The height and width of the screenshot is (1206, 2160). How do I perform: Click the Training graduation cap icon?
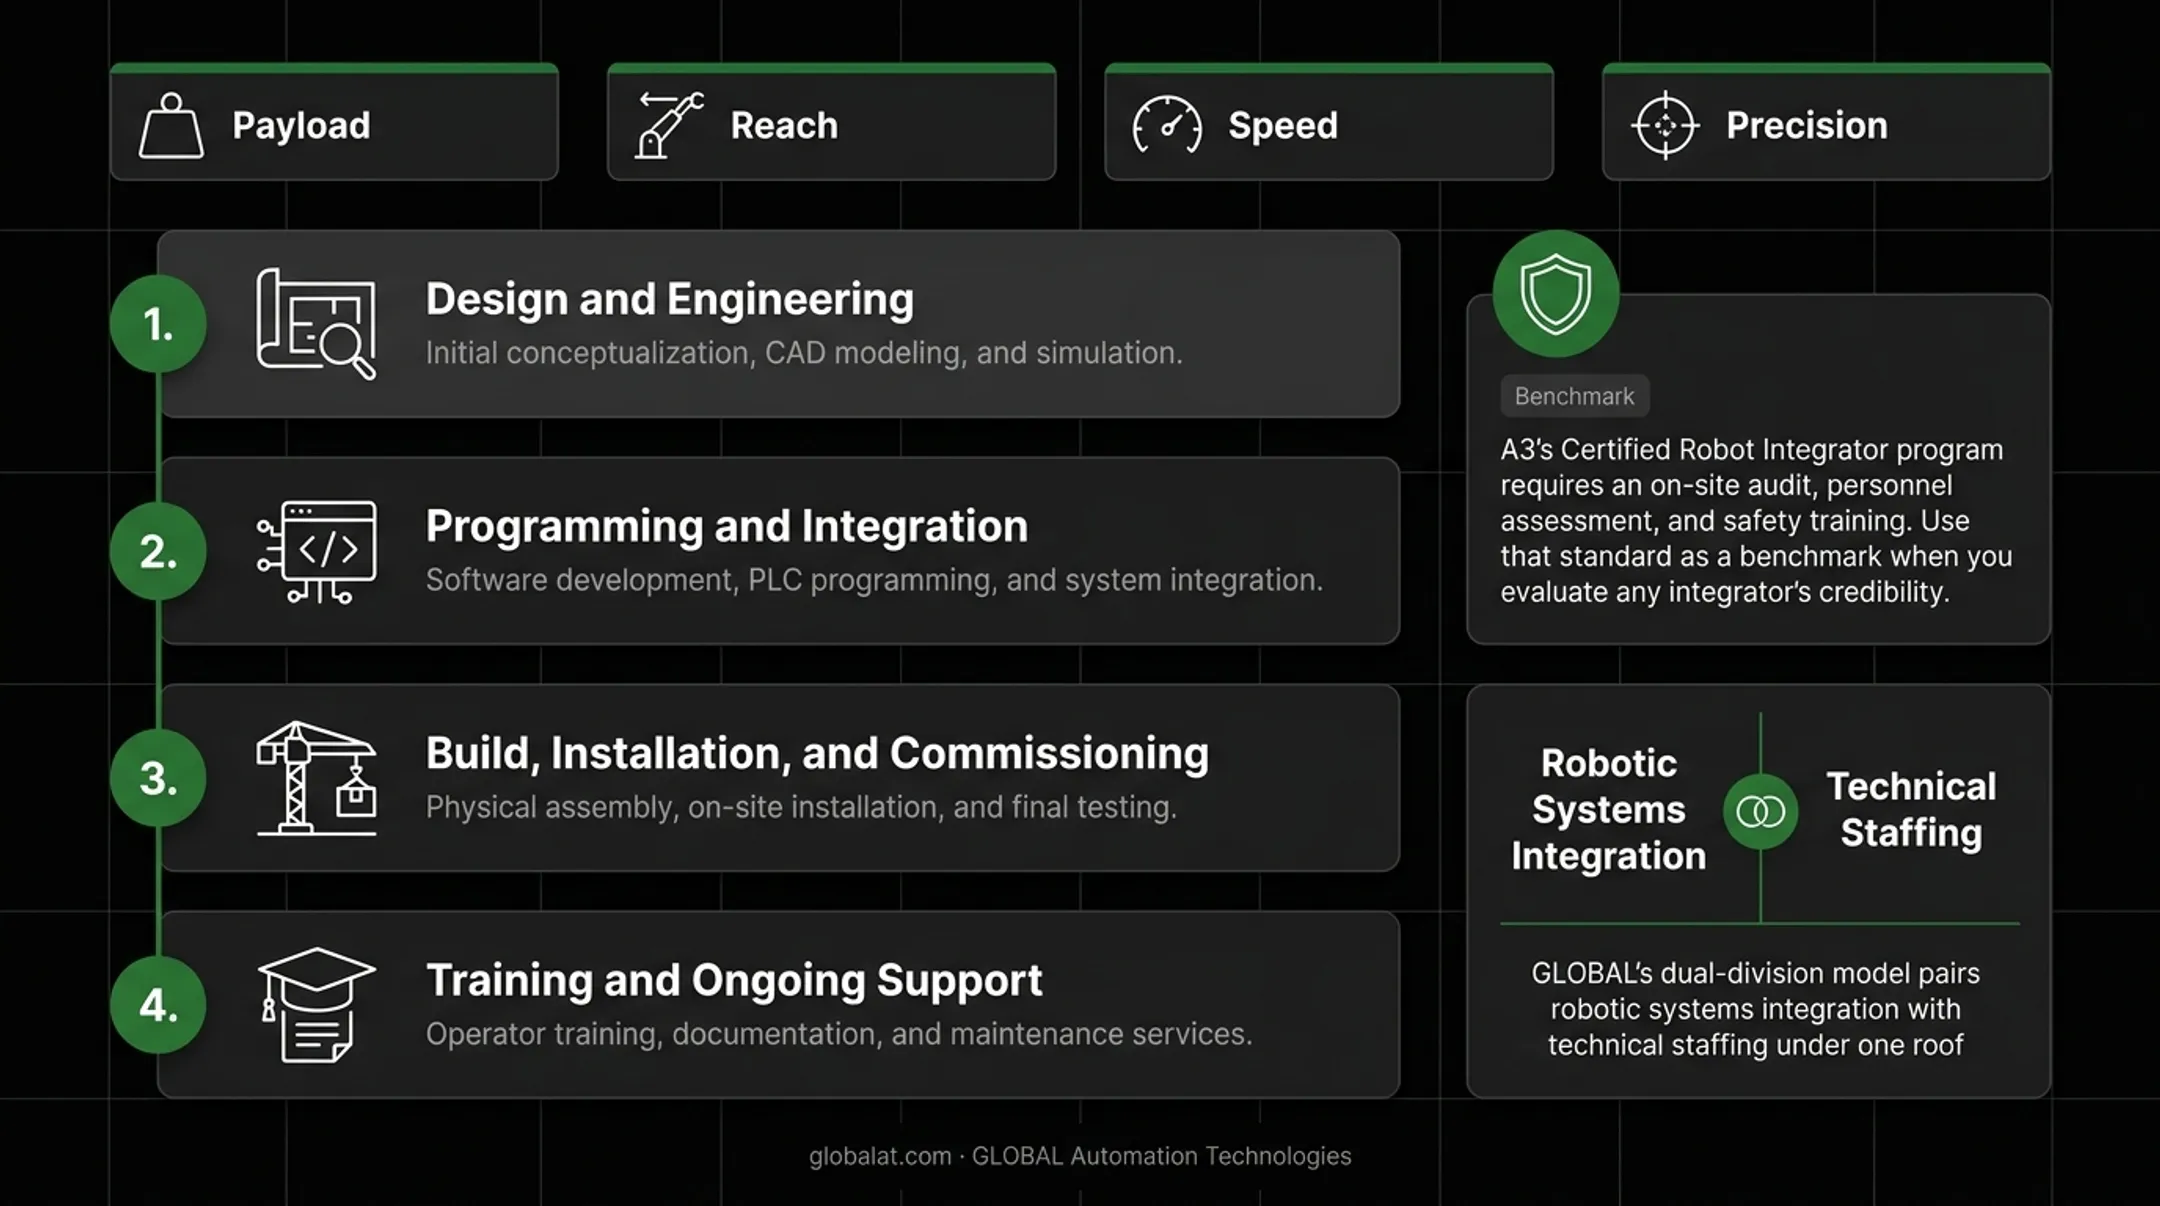[x=316, y=1005]
